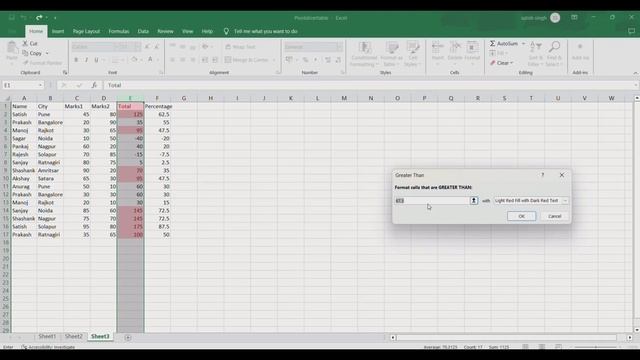640x360 pixels.
Task: Click the zoom slider in status bar
Action: (x=596, y=347)
